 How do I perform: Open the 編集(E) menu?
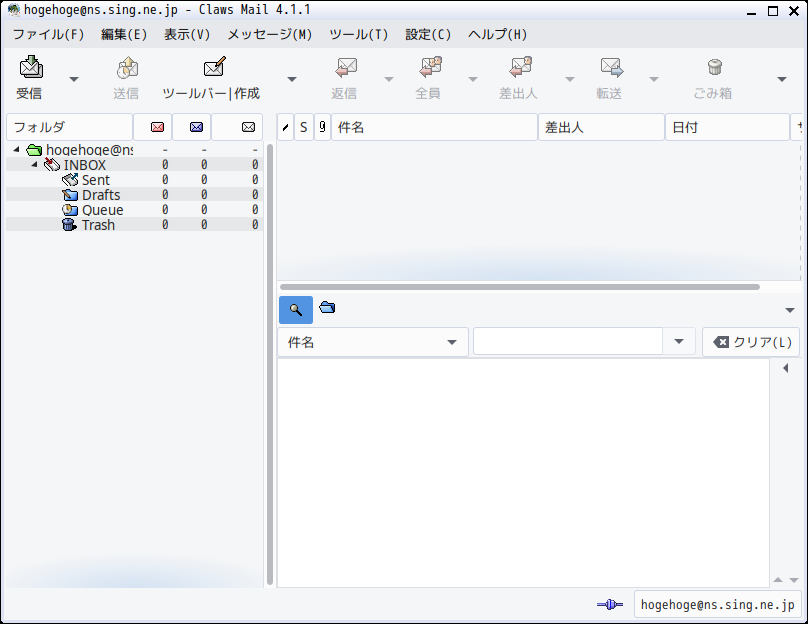click(124, 35)
